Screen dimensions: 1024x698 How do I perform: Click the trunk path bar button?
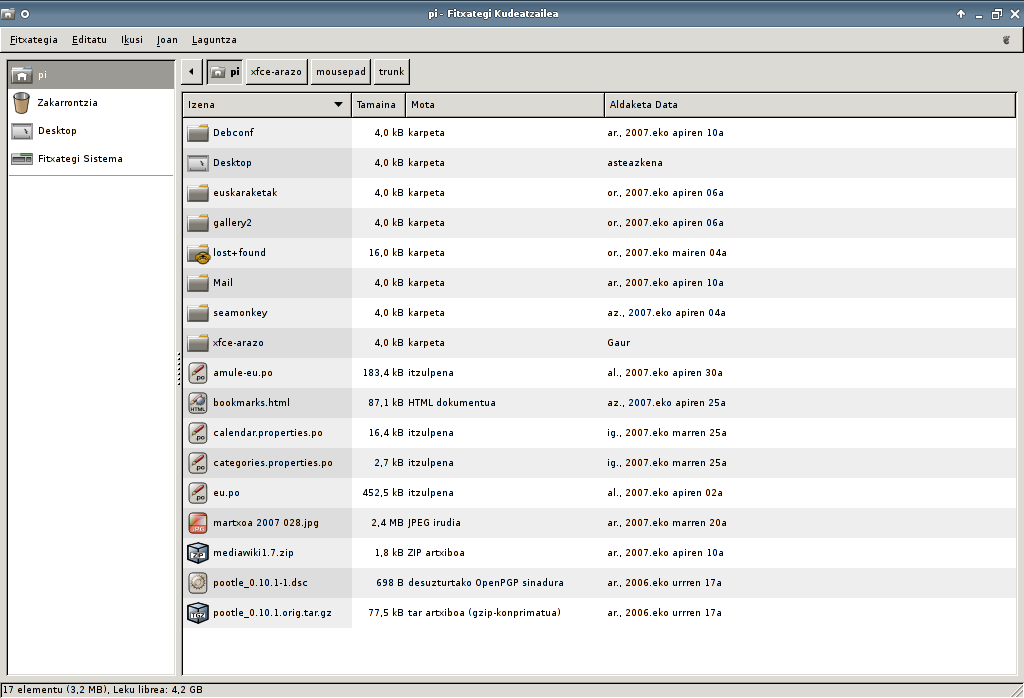(x=392, y=72)
